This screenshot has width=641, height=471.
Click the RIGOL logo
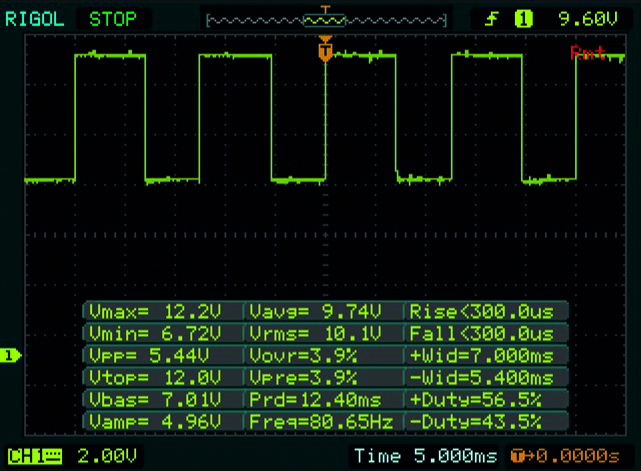pos(35,17)
